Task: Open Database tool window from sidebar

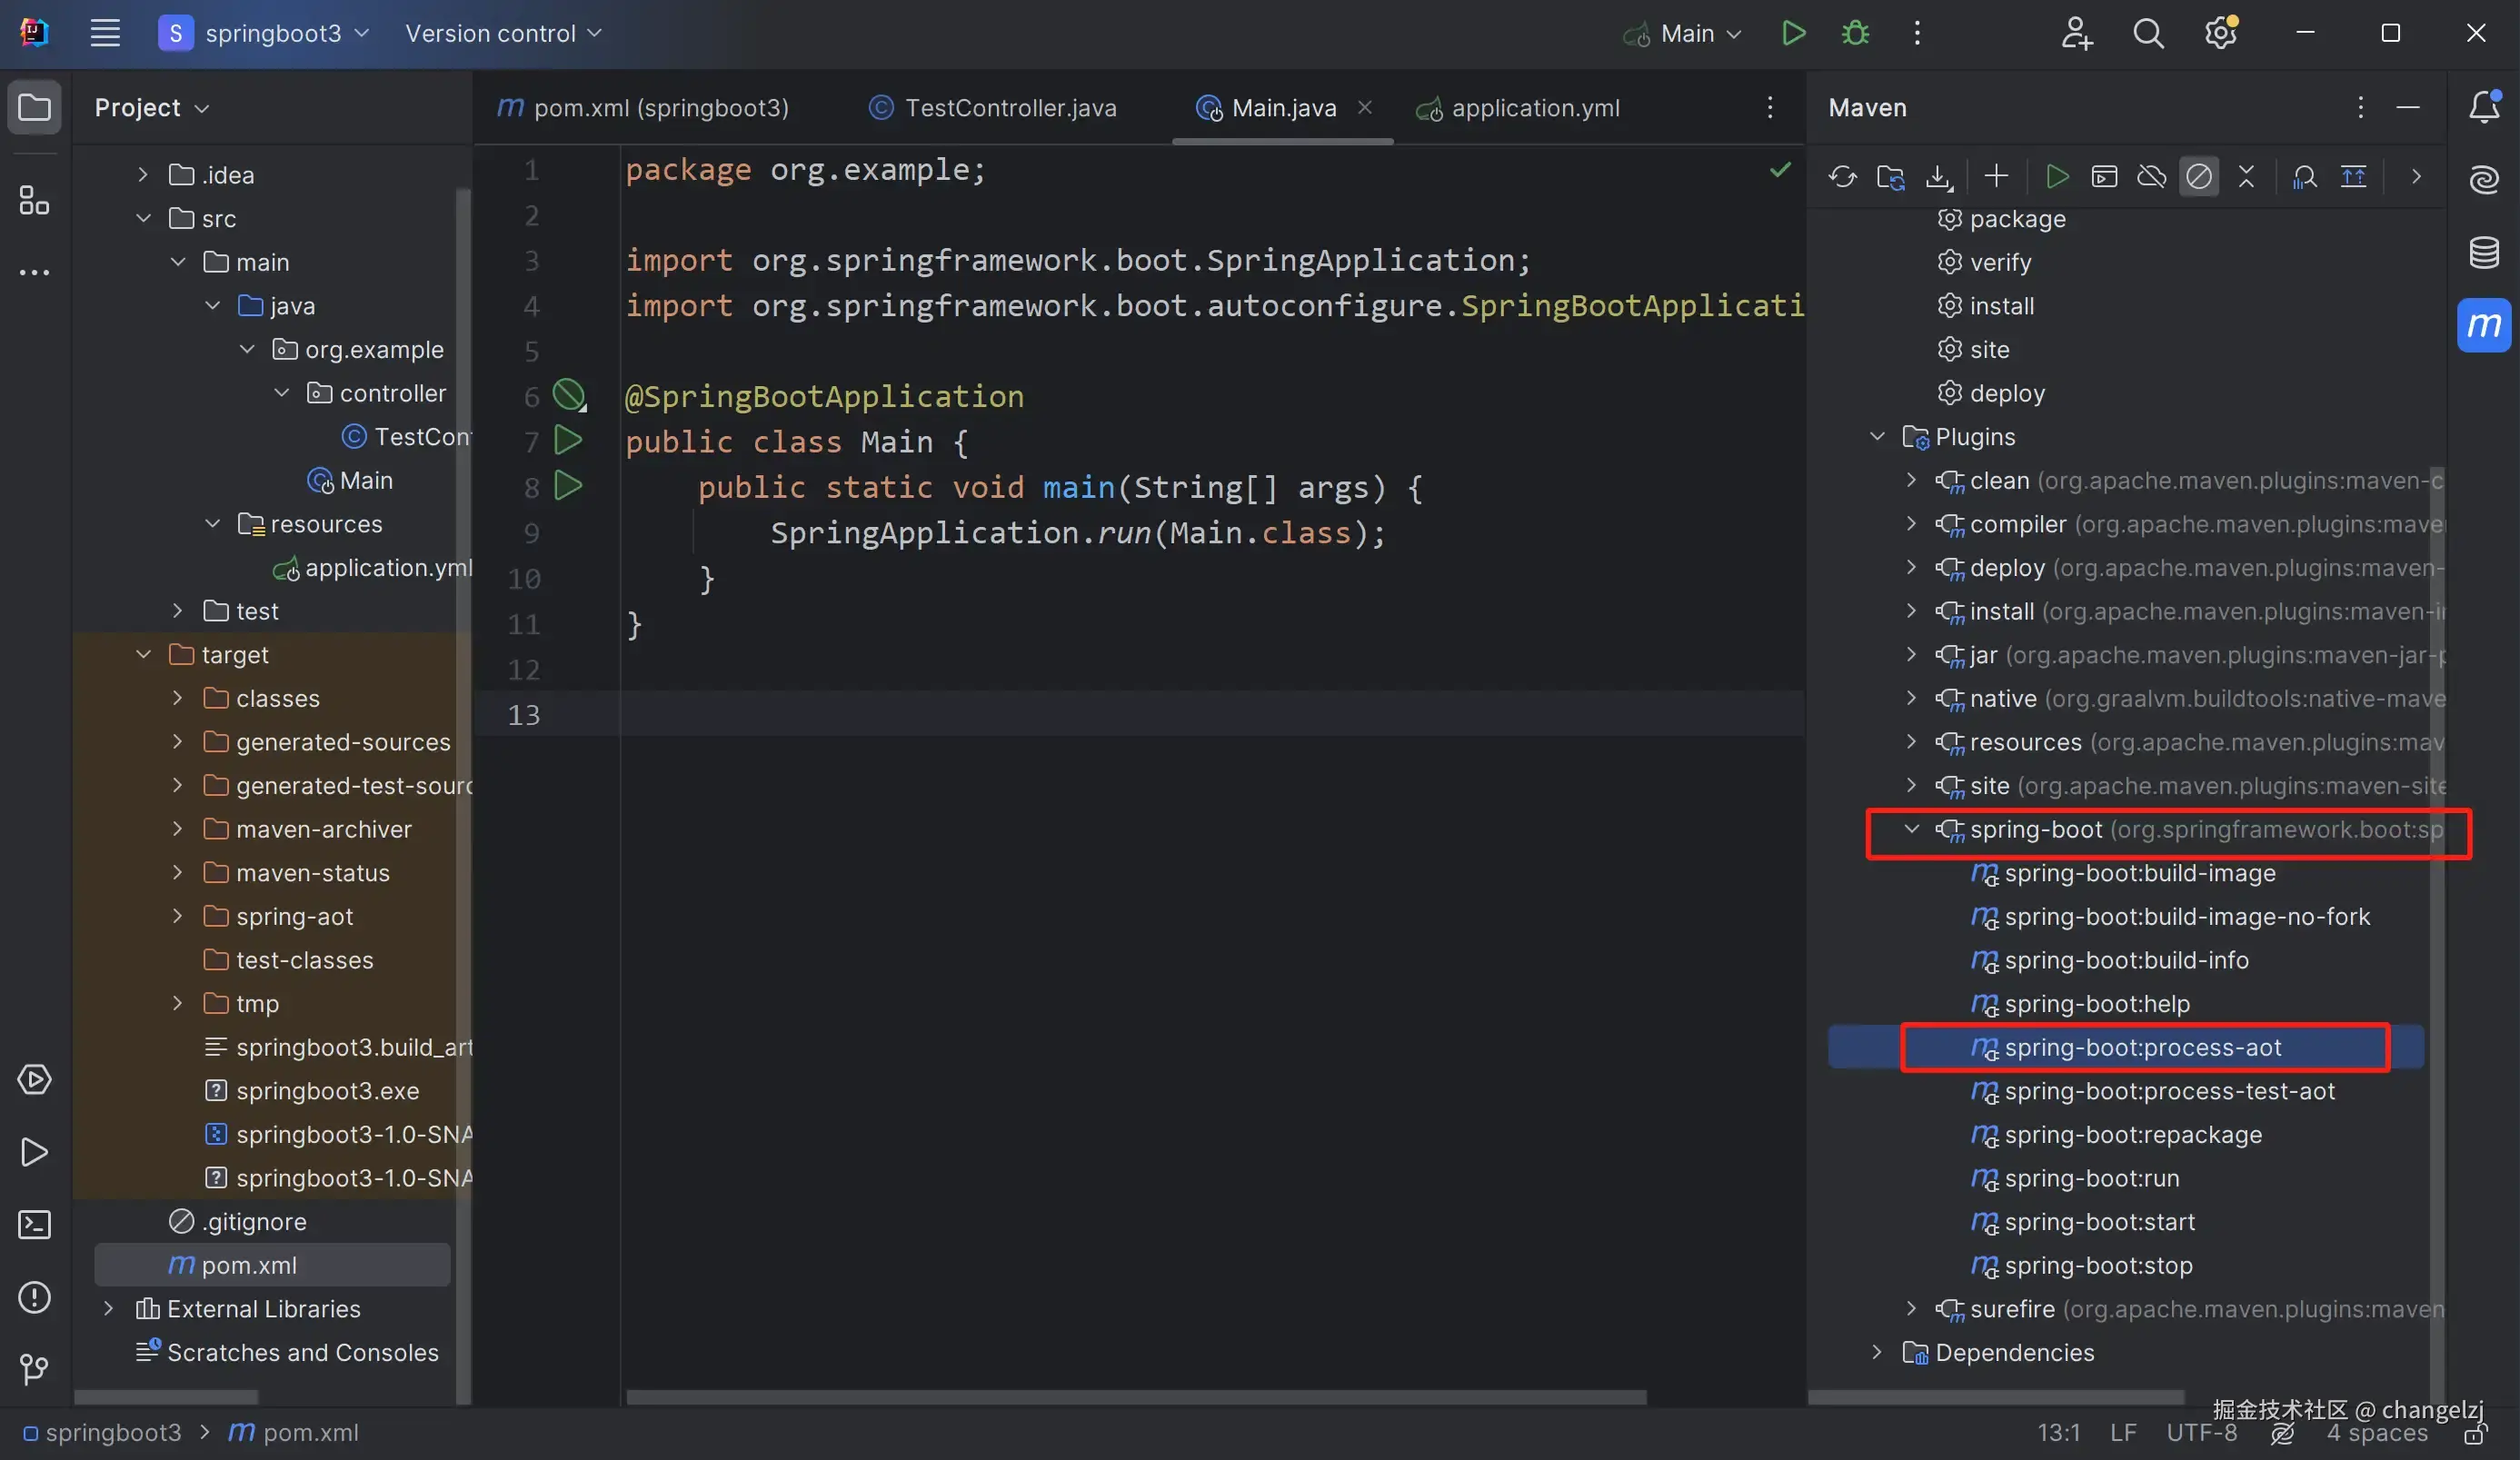Action: click(2484, 252)
